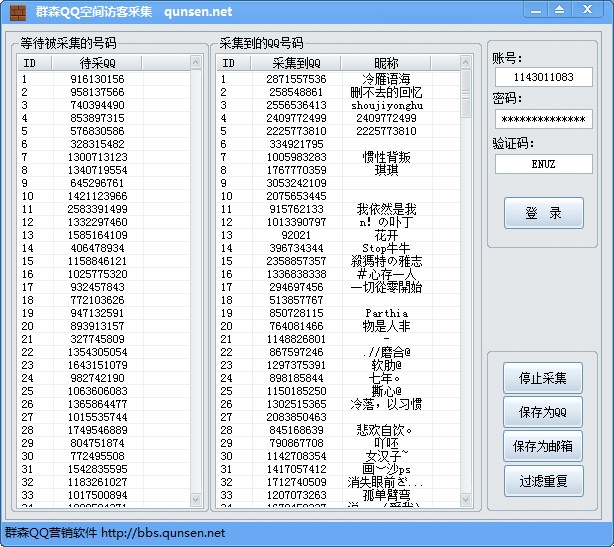
Task: Click the 待采QQ column header
Action: coord(97,63)
